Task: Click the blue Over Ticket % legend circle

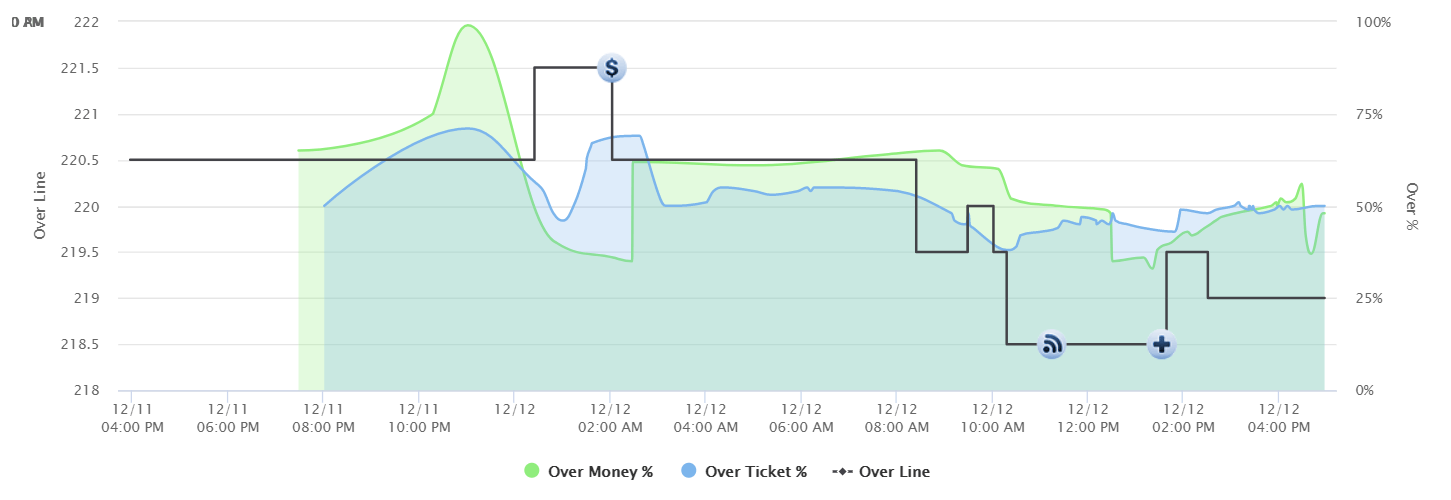Action: point(688,472)
